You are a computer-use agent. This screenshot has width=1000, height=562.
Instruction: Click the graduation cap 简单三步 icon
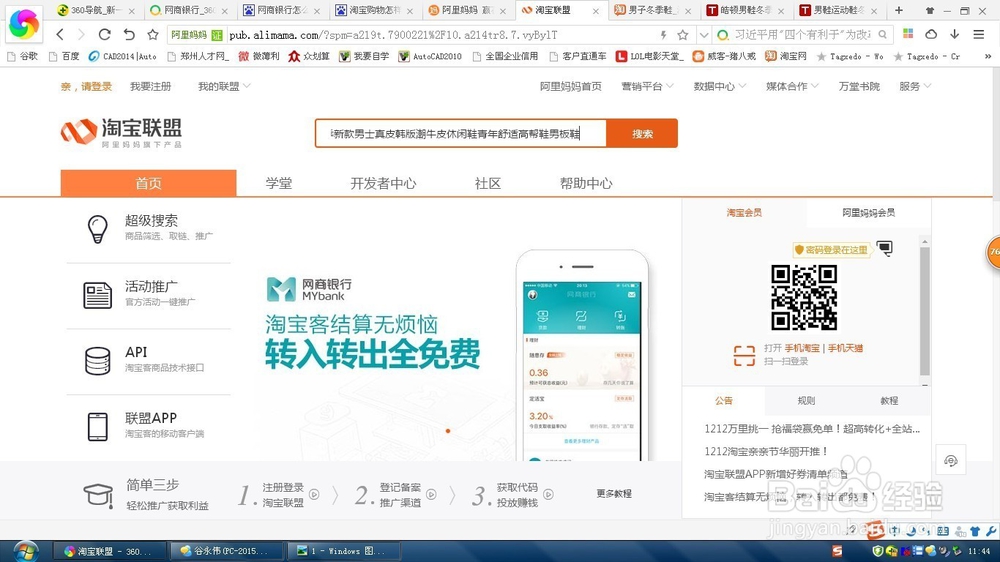point(98,494)
